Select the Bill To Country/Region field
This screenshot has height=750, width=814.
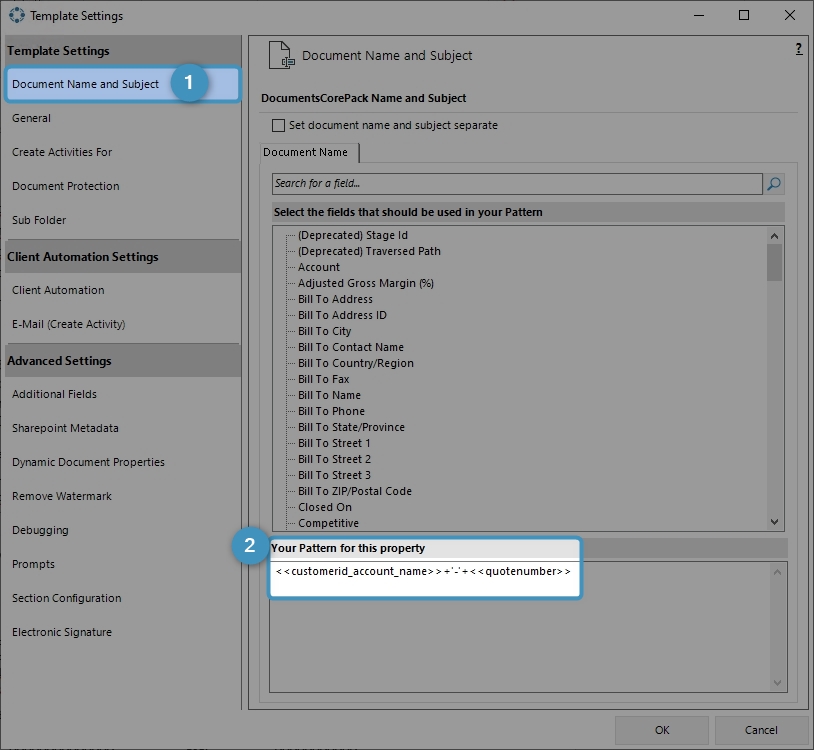[x=356, y=363]
